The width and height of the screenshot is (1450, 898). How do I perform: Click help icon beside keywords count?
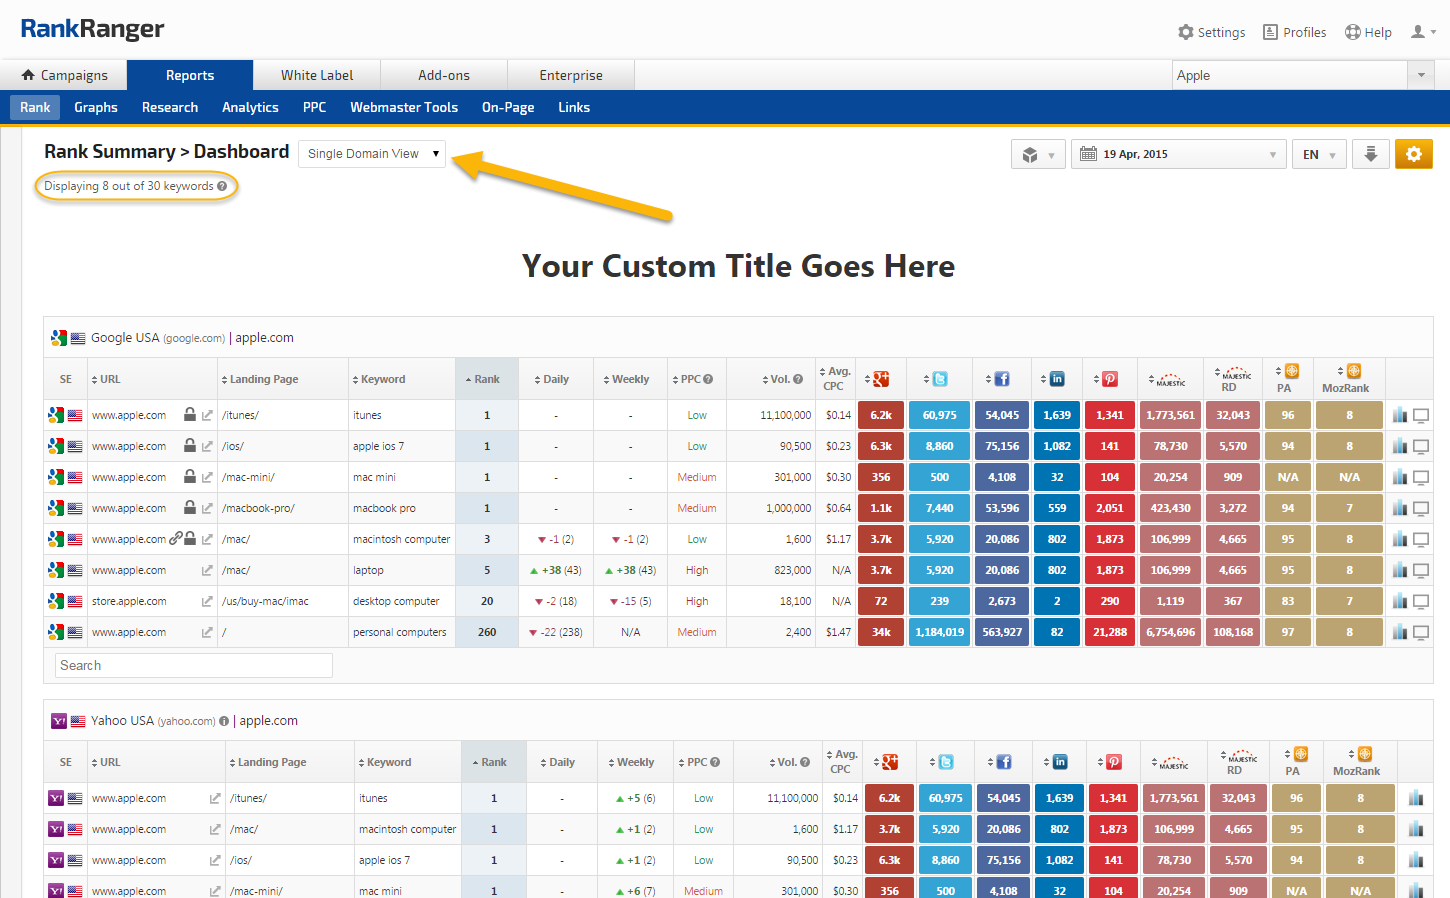click(x=222, y=186)
